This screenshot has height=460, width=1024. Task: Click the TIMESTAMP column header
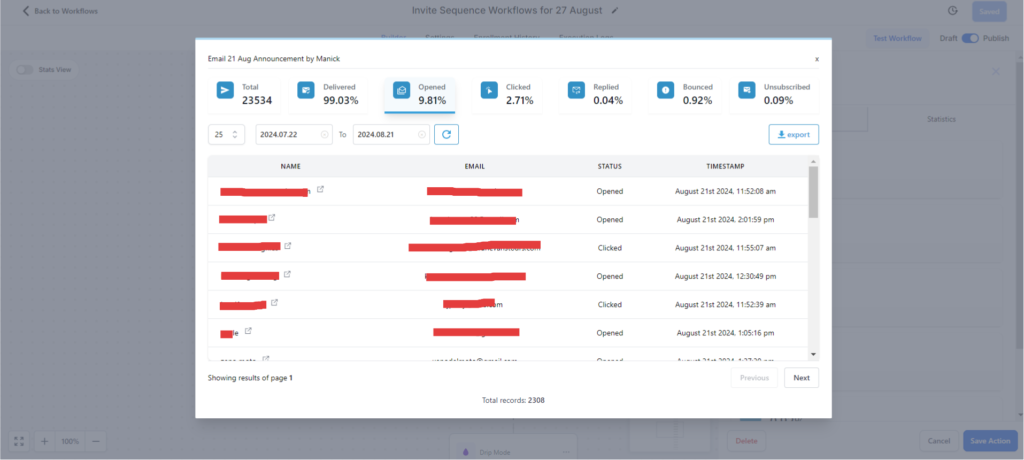(725, 167)
